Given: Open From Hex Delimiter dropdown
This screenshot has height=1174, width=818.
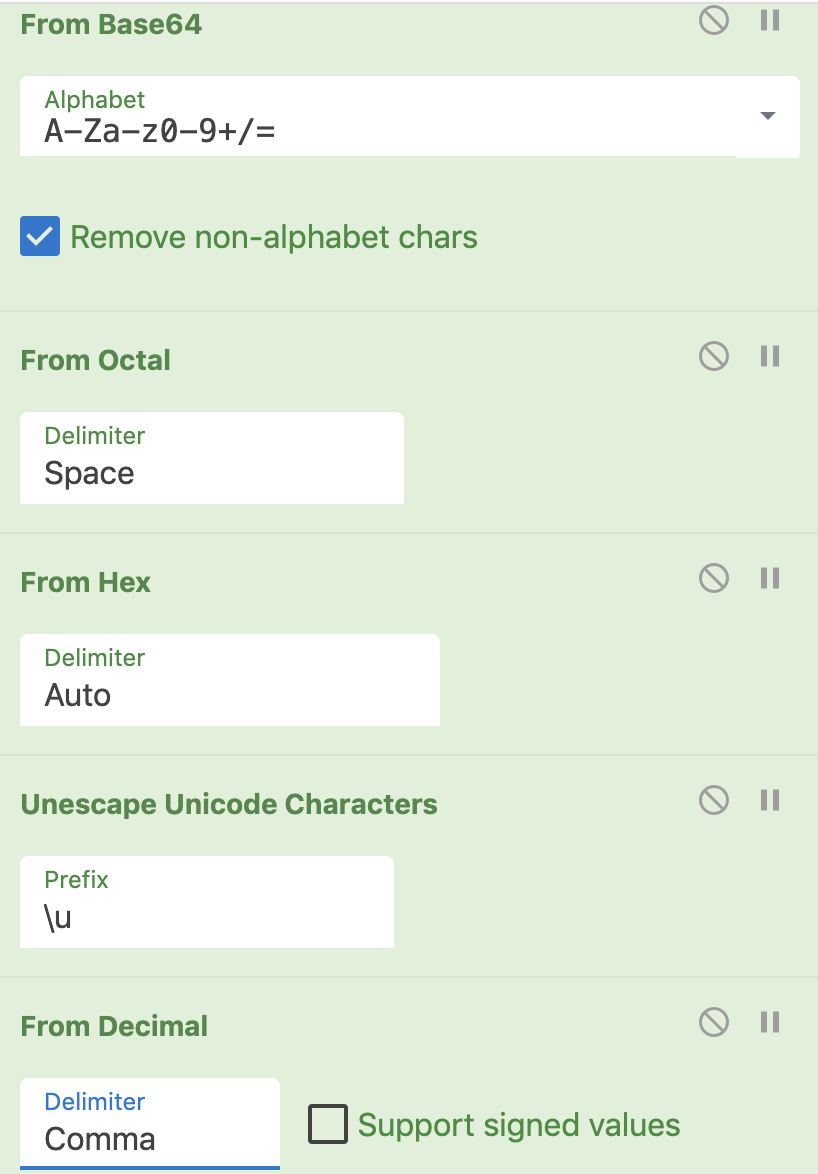Looking at the screenshot, I should click(x=229, y=681).
